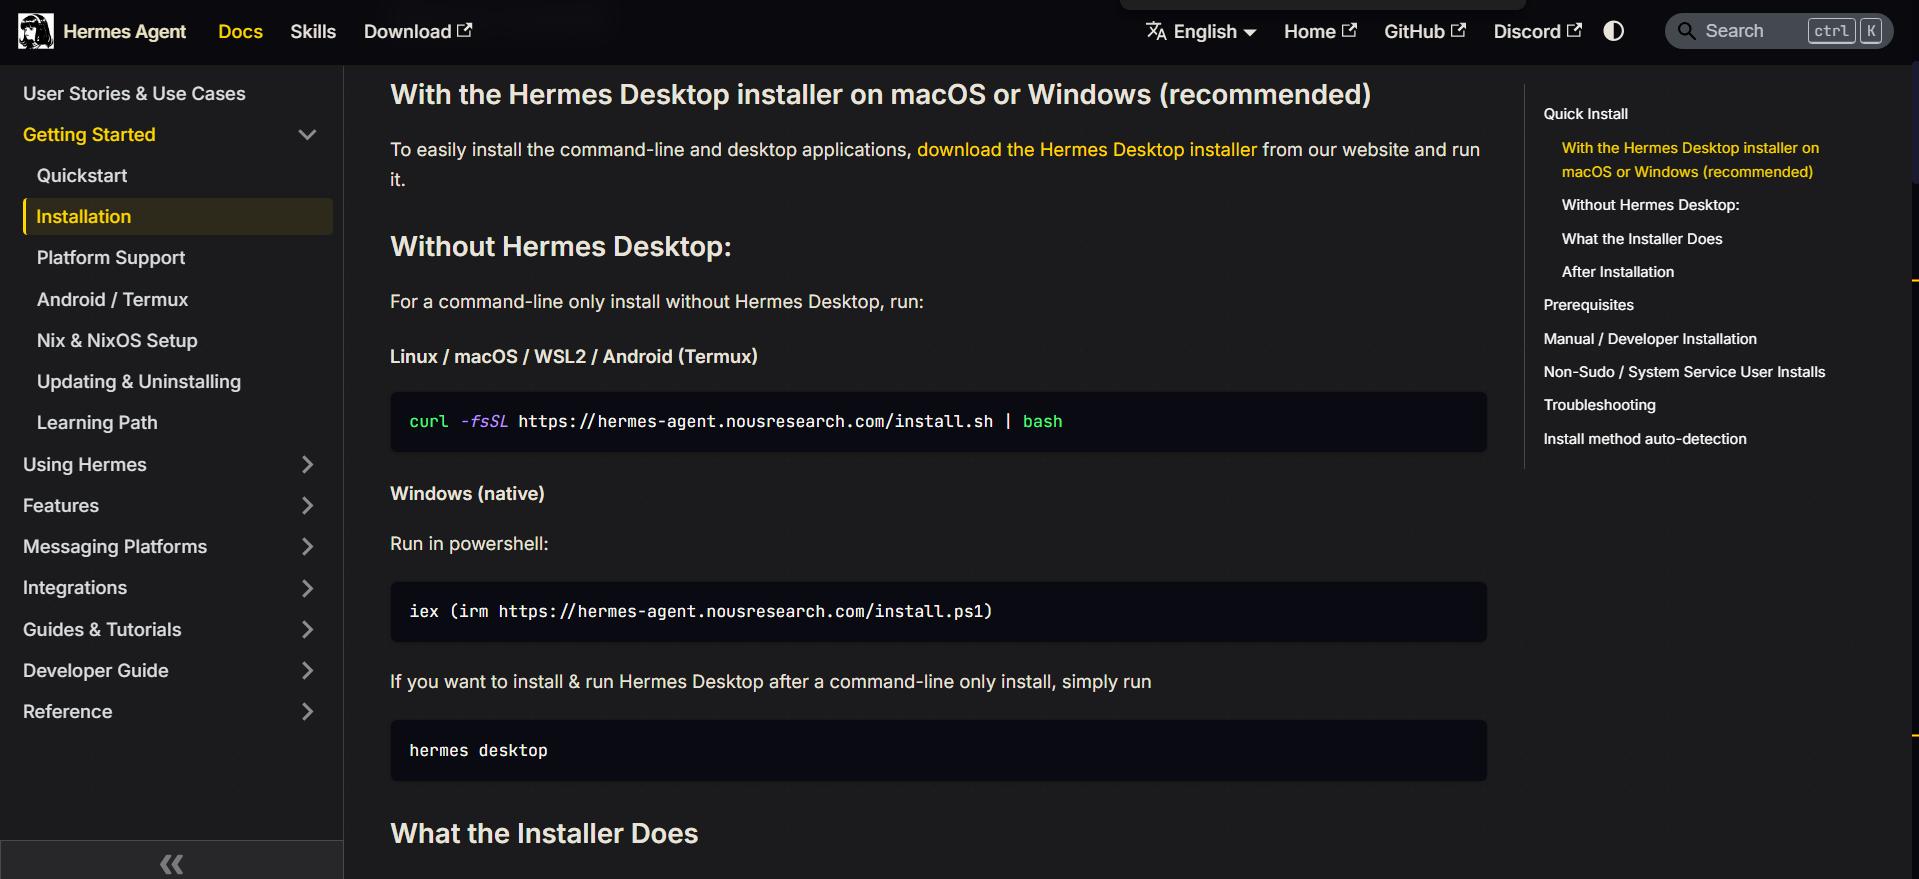
Task: Jump to Troubleshooting in table of contents
Action: 1599,405
